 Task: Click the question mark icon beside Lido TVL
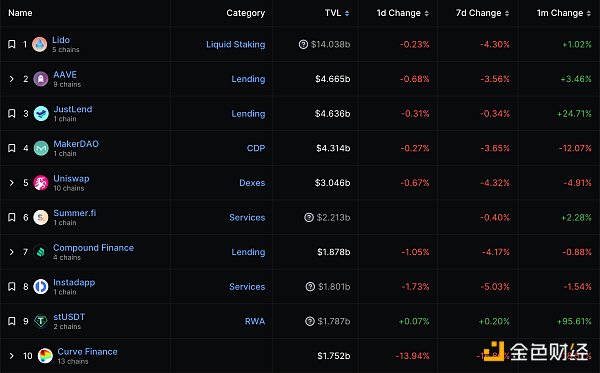click(303, 44)
